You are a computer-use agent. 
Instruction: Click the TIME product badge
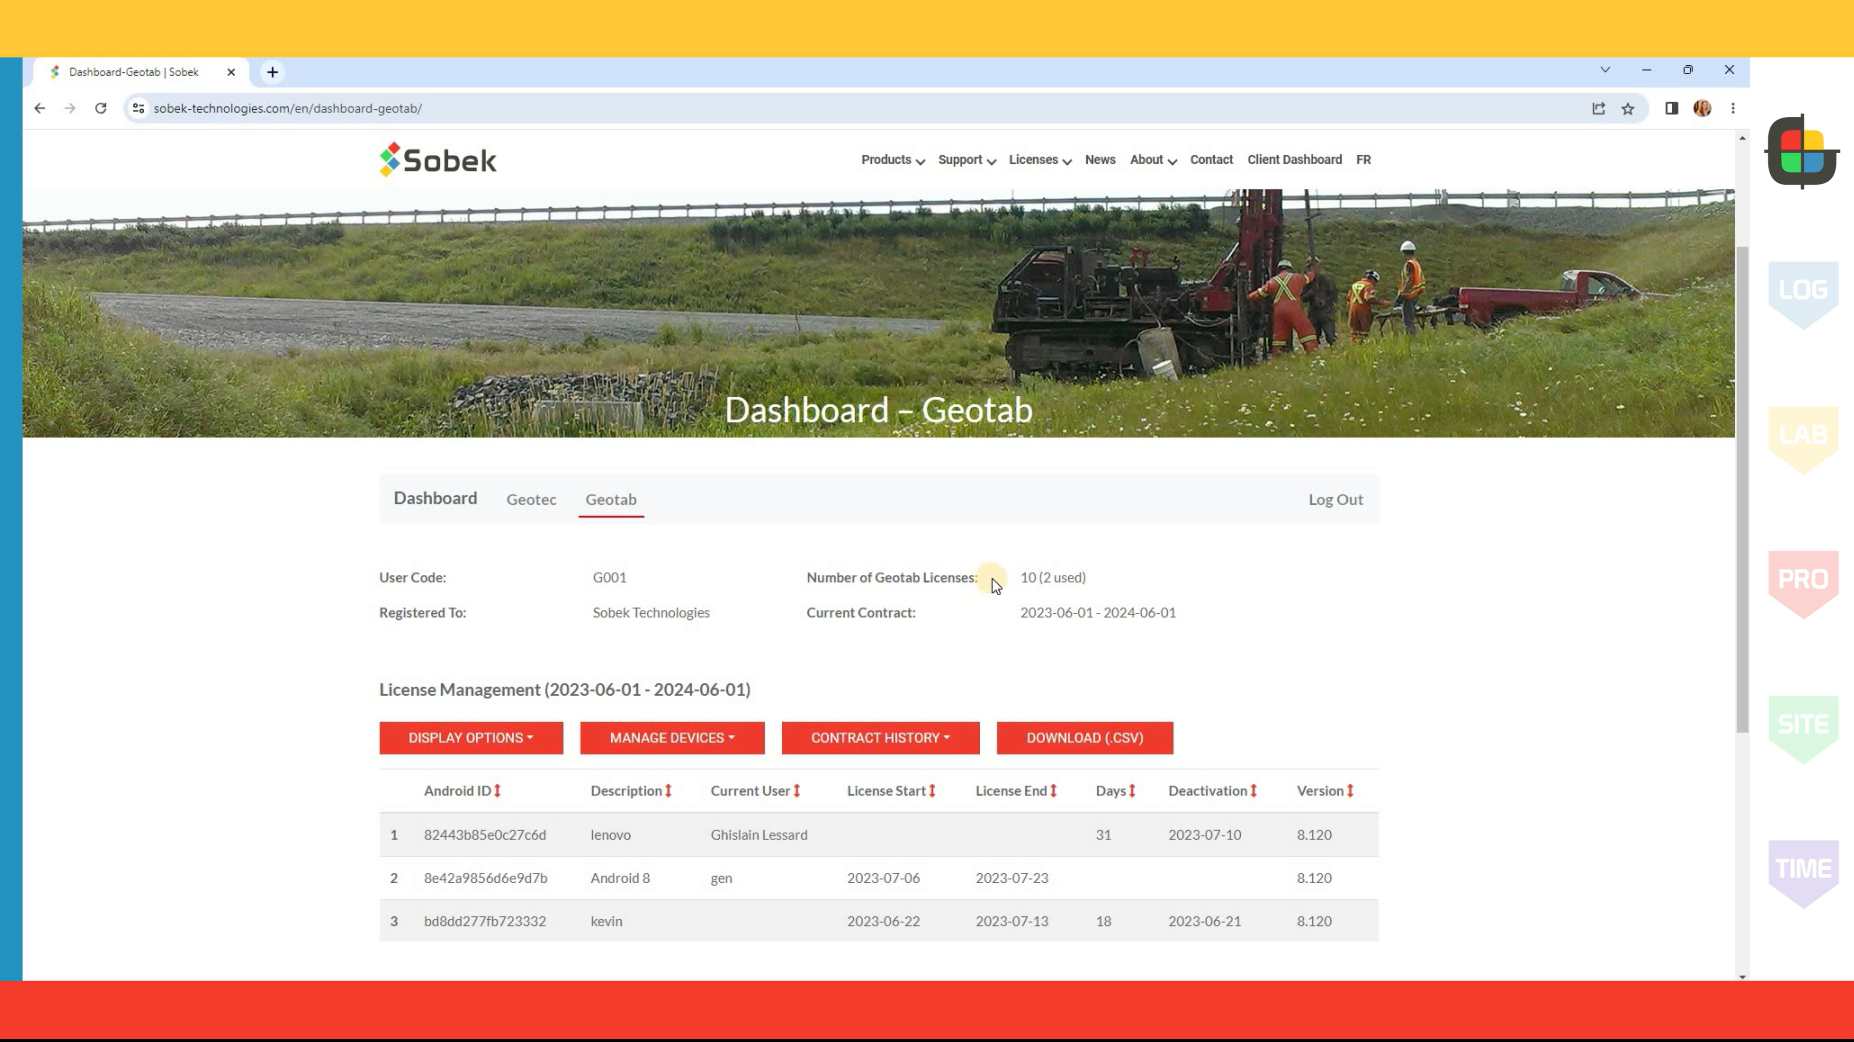(1803, 872)
